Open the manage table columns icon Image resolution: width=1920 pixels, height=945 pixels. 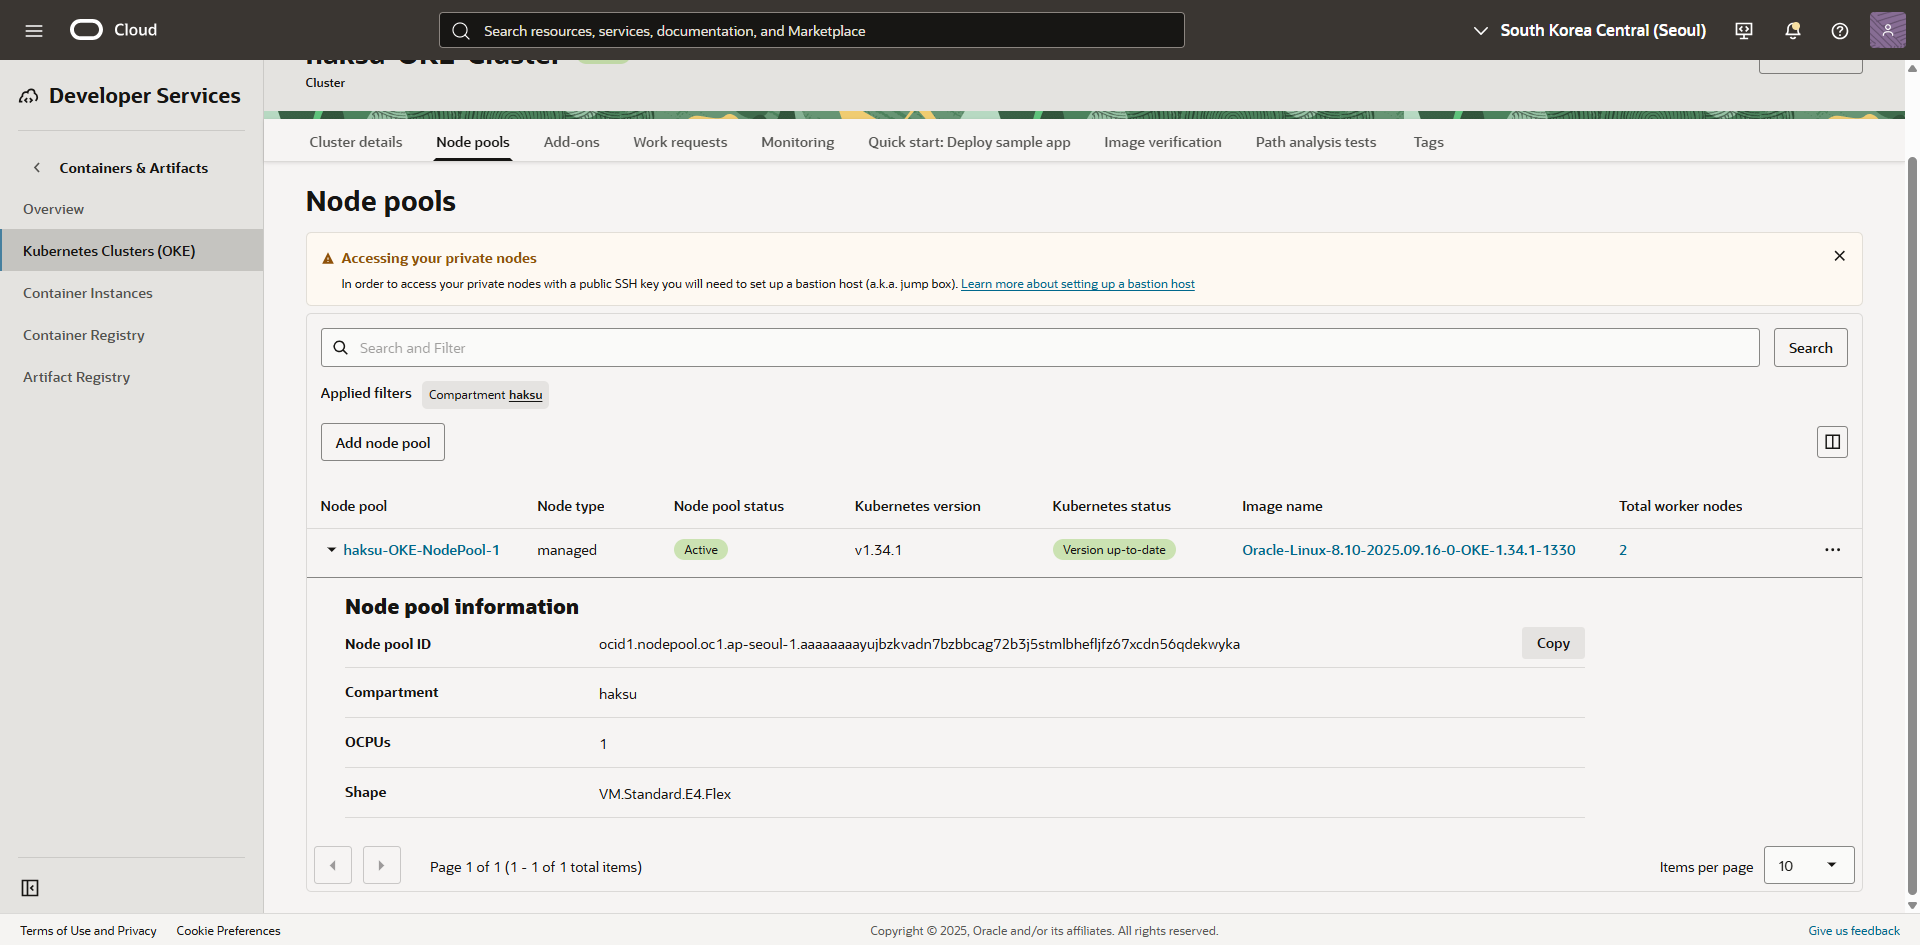1832,442
